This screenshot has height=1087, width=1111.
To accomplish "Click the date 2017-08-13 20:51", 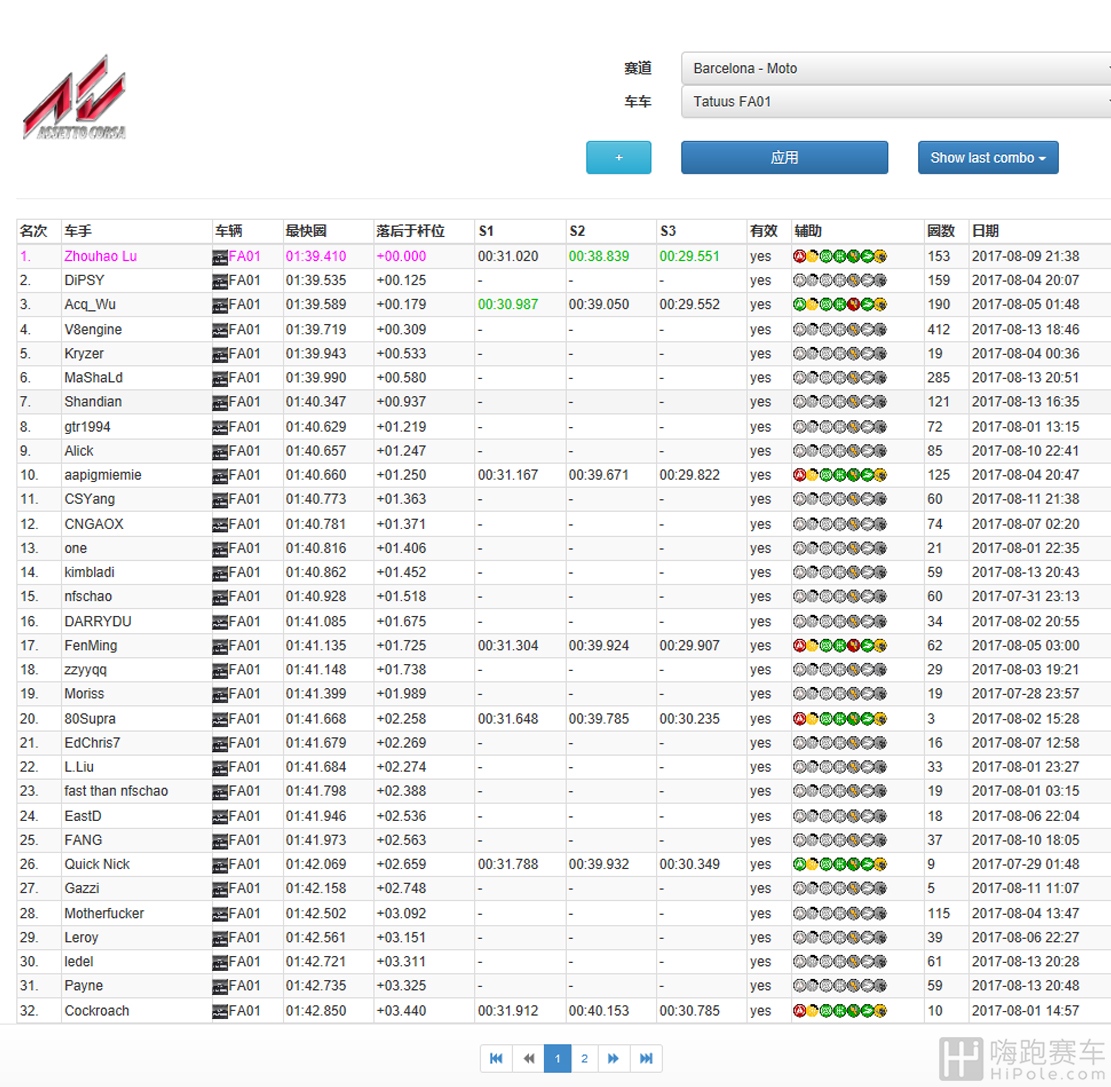I will tap(1025, 378).
